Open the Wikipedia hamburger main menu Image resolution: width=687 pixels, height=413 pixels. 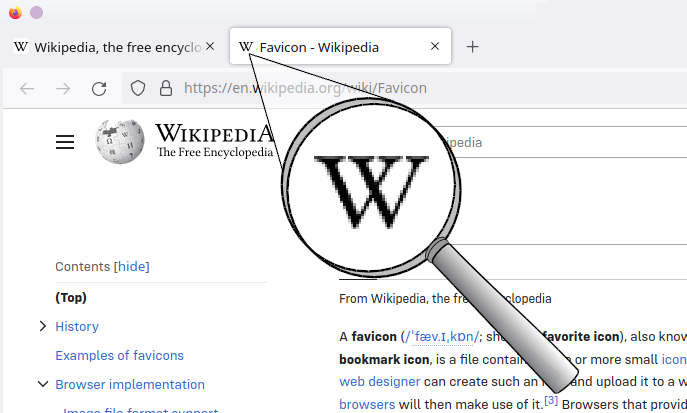pos(65,143)
